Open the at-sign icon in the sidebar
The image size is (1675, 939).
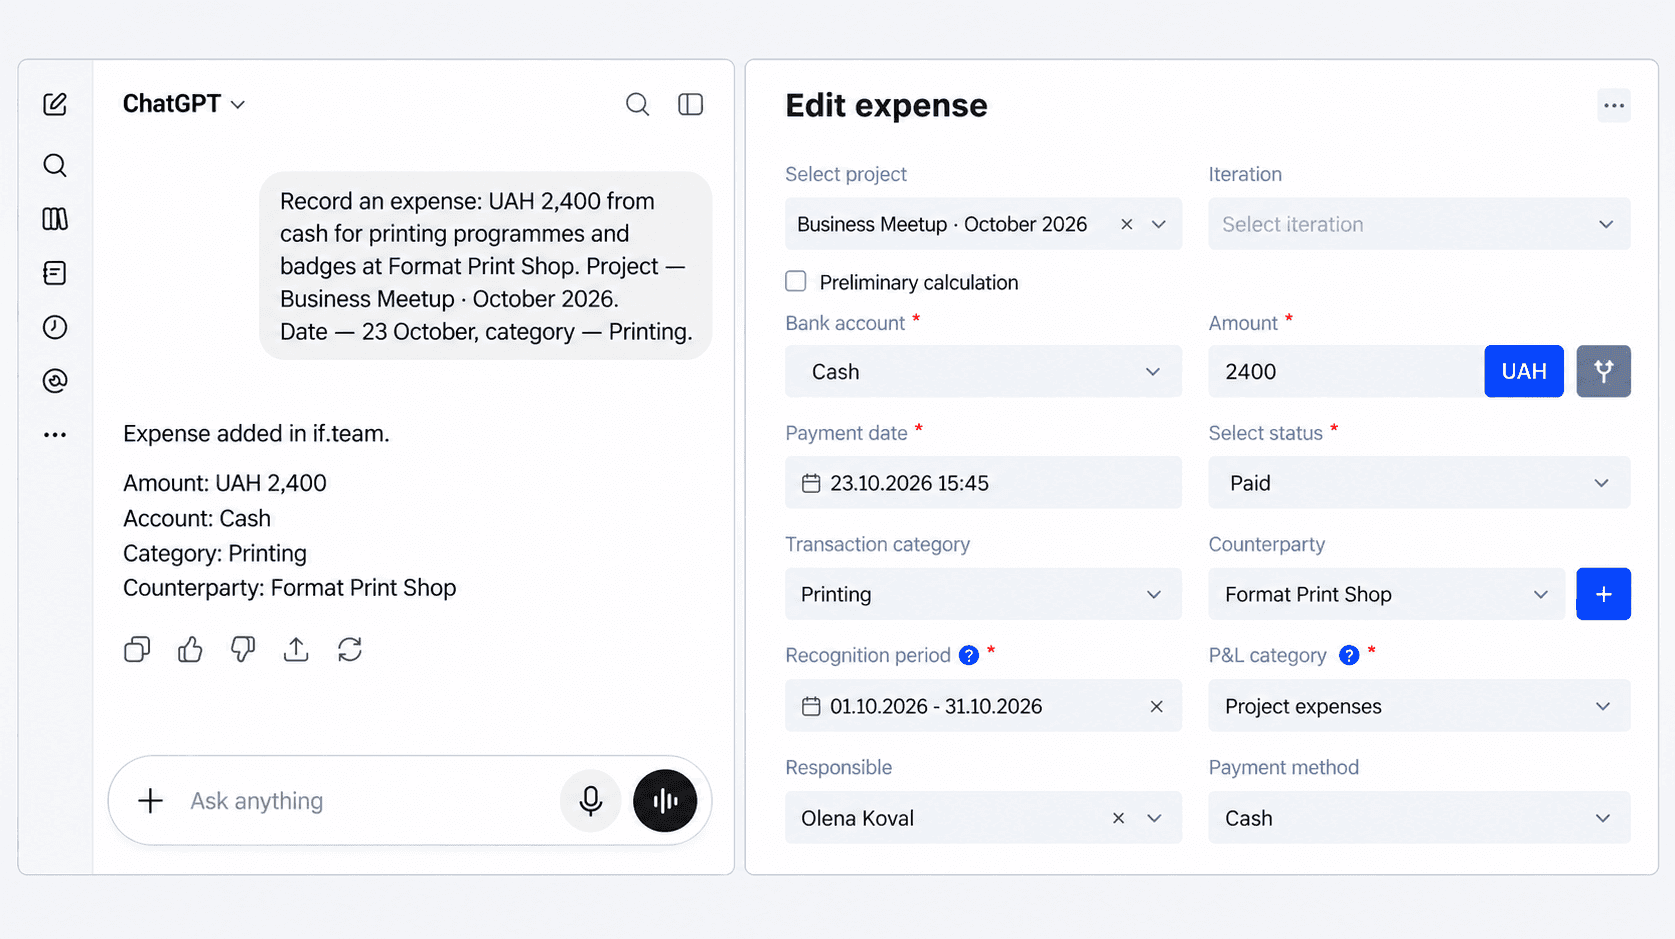click(55, 381)
